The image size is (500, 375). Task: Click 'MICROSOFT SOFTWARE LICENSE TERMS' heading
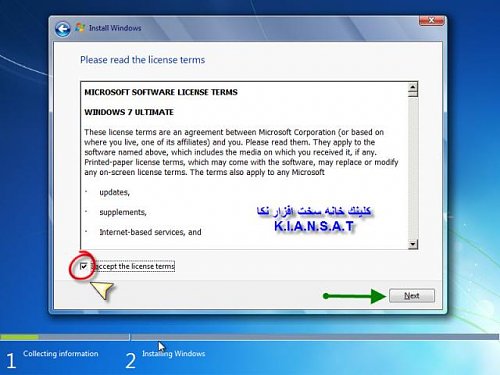(161, 92)
